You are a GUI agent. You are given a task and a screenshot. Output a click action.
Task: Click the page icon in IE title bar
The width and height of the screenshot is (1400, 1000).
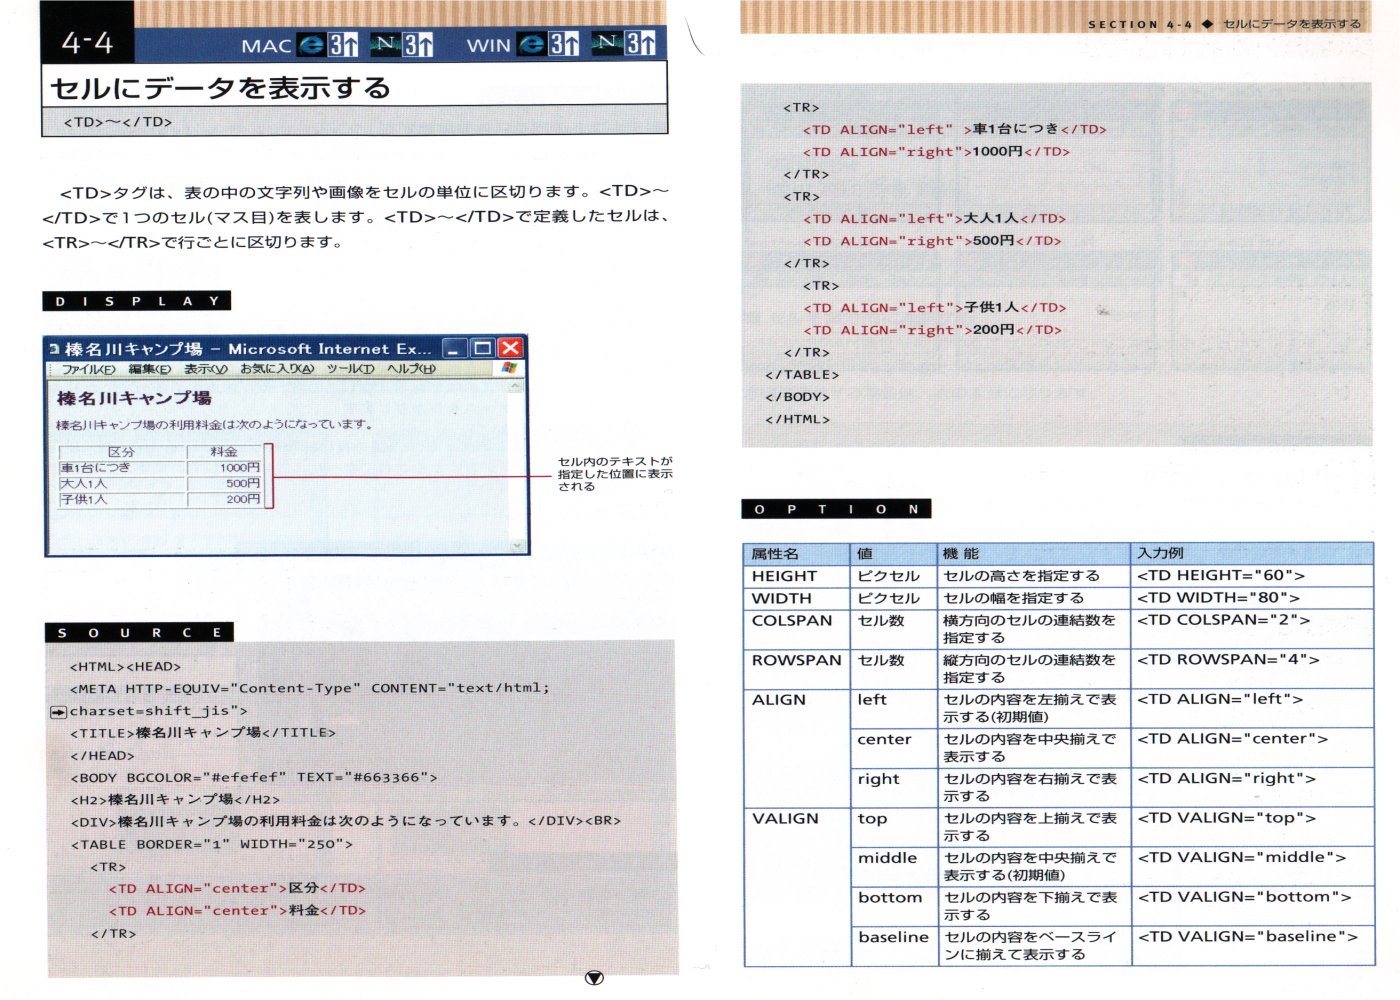[54, 349]
